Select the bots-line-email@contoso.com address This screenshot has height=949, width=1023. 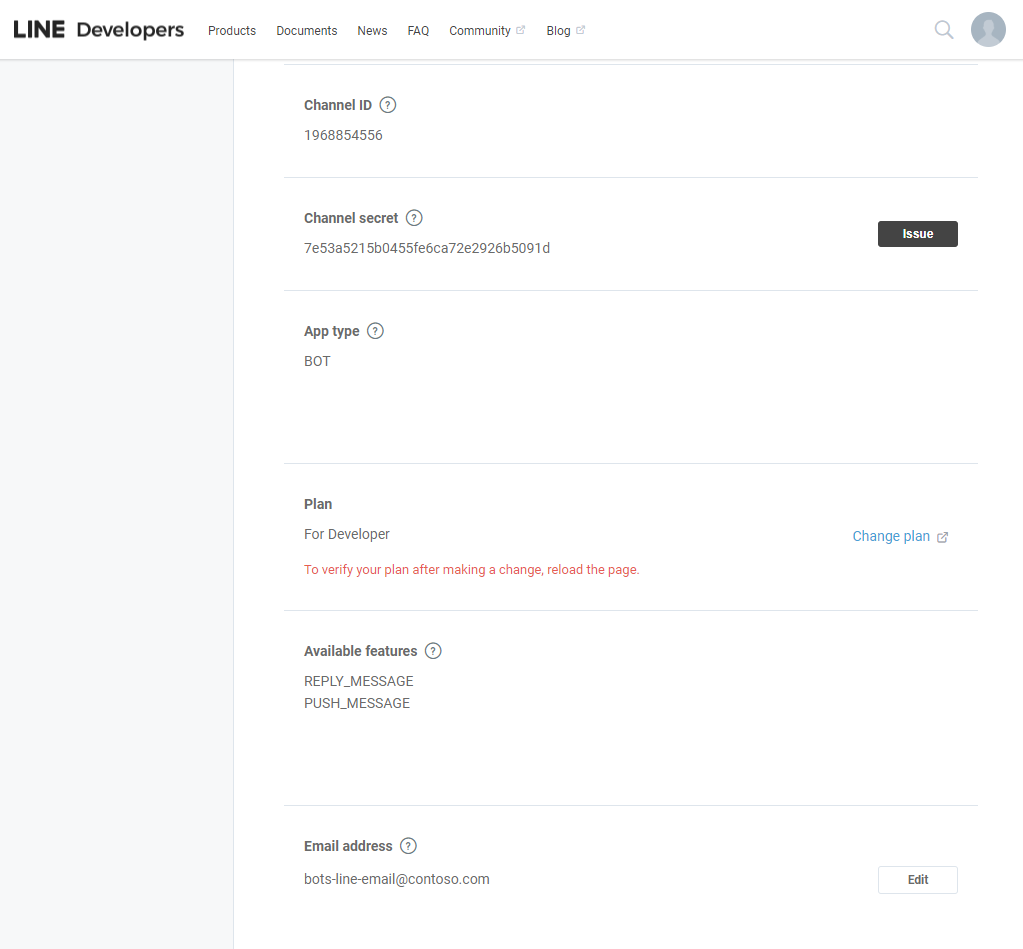pos(397,879)
